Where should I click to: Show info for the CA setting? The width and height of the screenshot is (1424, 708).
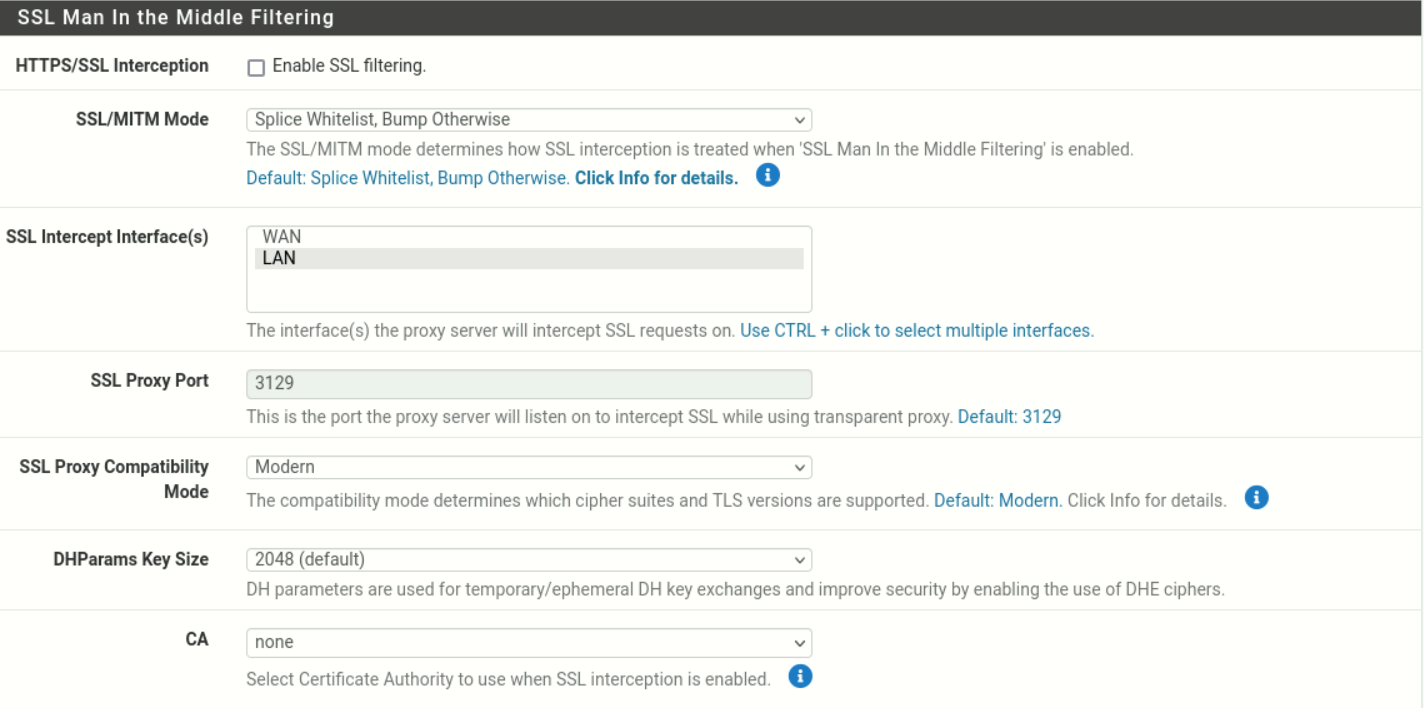800,677
